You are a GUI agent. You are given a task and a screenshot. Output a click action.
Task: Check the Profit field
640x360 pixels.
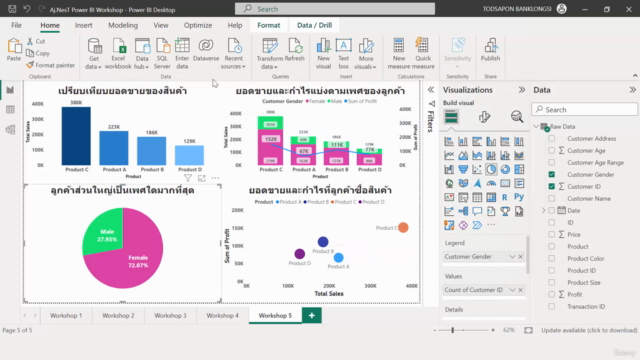point(551,294)
